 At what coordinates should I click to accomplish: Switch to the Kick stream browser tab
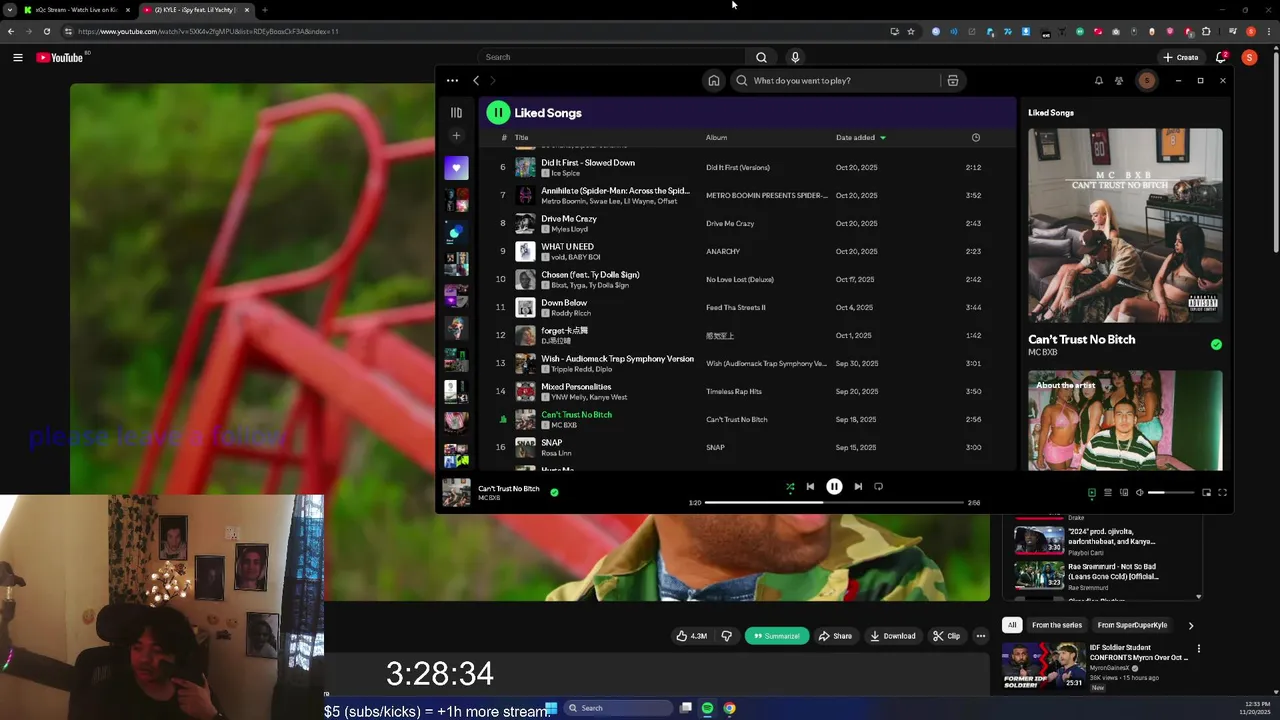coord(78,10)
